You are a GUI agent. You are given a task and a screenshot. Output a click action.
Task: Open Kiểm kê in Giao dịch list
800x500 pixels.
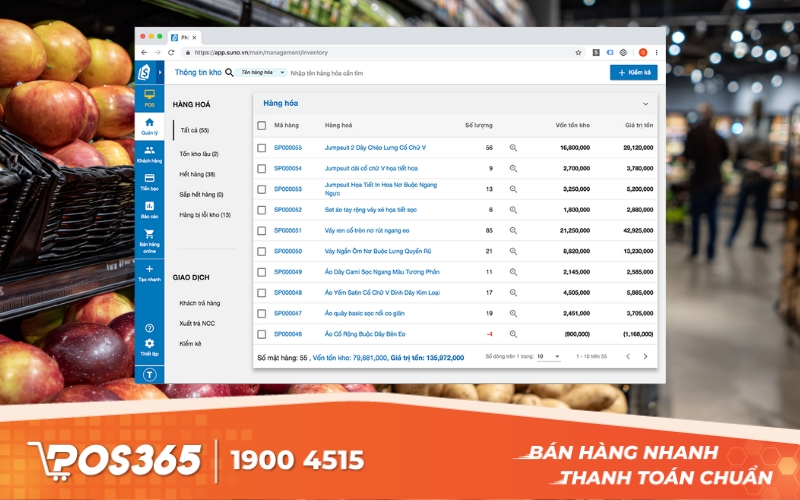click(190, 344)
